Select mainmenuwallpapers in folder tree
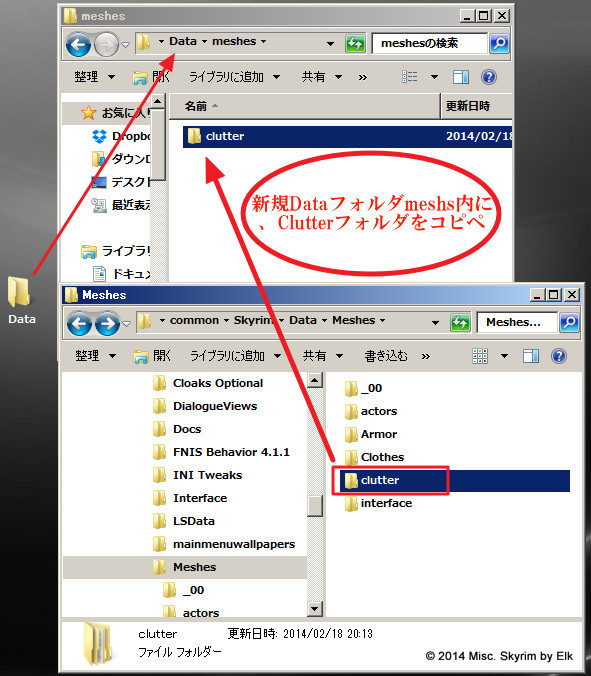The image size is (591, 676). pos(224,545)
